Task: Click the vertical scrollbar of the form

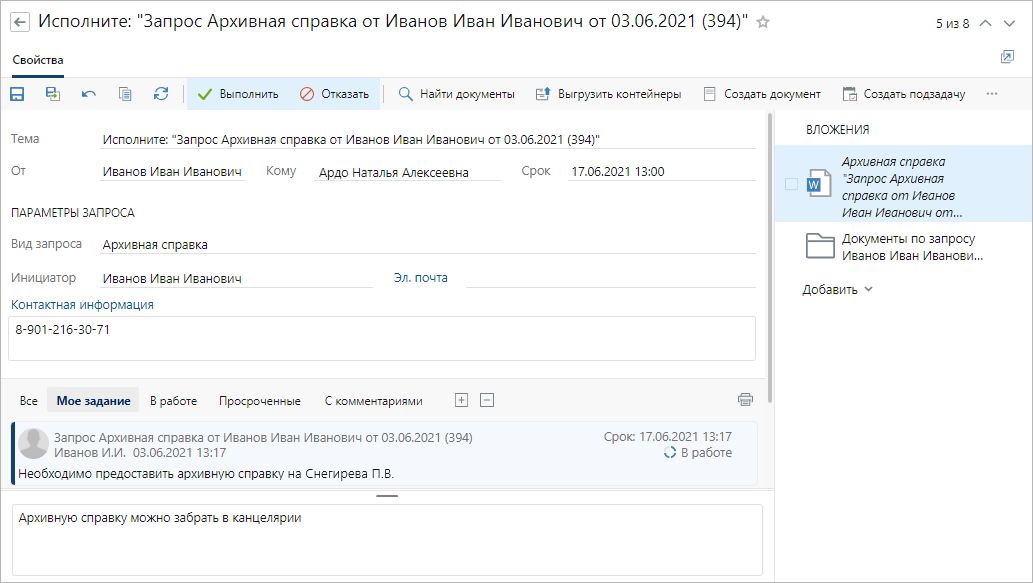Action: point(769,257)
